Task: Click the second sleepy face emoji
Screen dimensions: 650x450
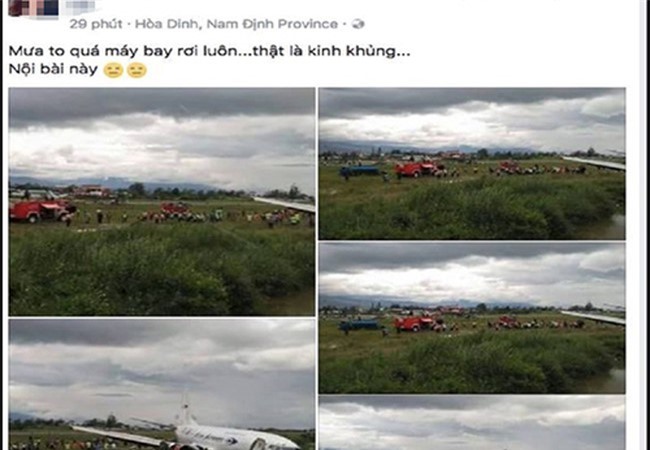Action: point(137,70)
